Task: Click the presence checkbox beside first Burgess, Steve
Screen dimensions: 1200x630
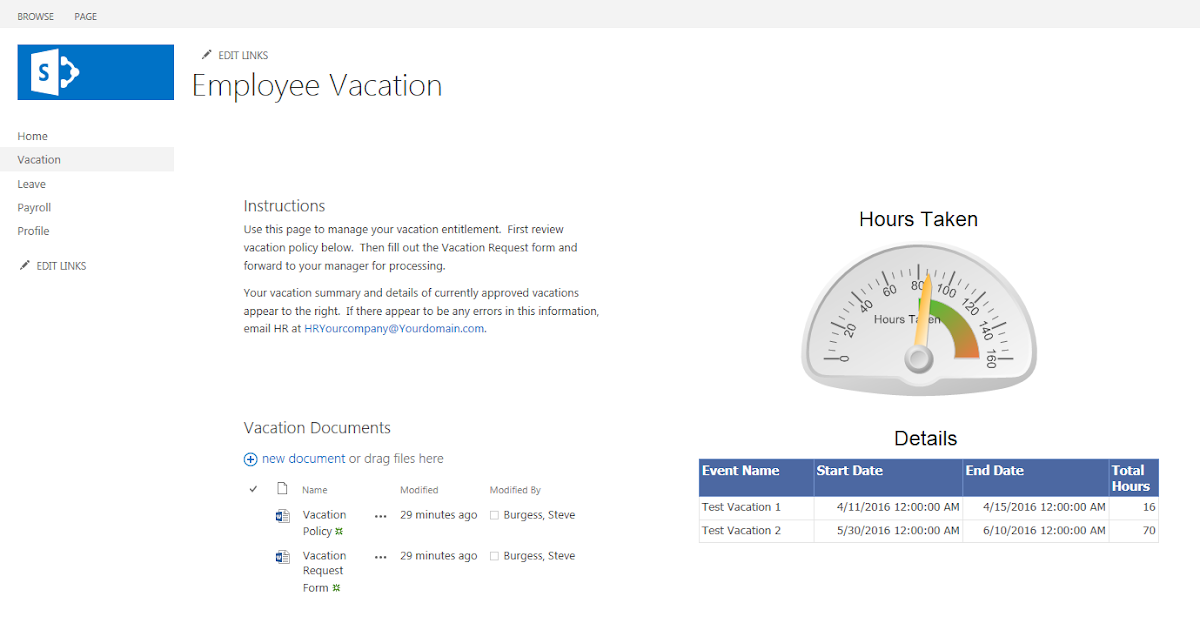Action: coord(492,514)
